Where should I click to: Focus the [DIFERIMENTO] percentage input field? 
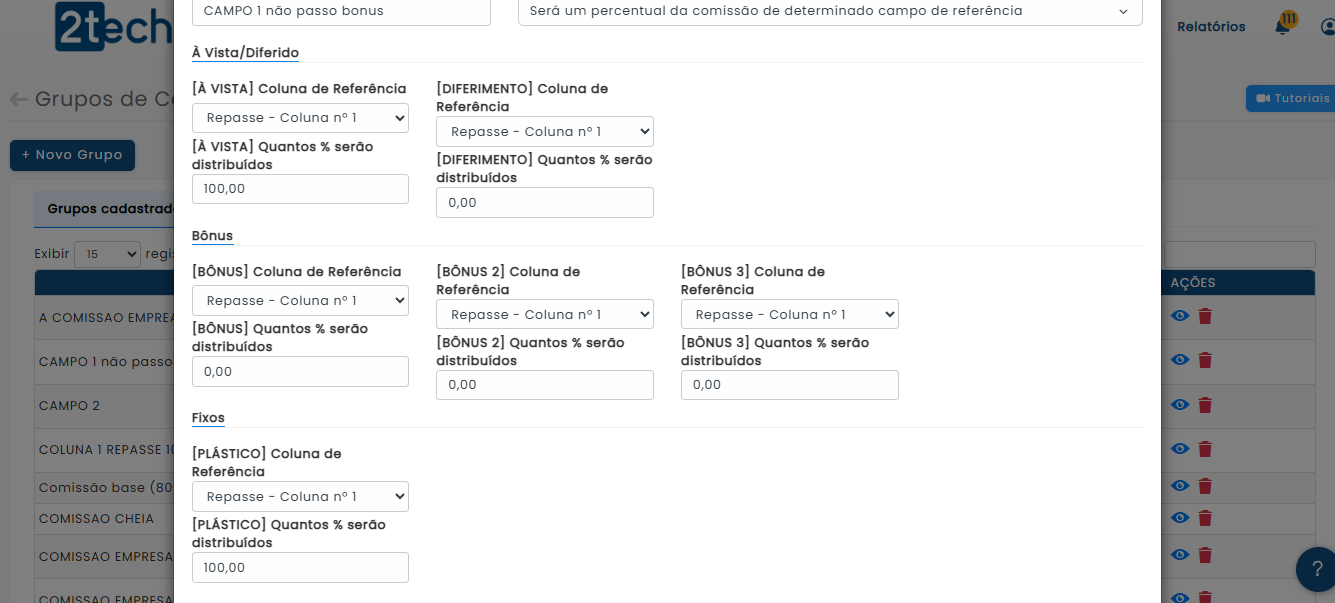(x=544, y=202)
